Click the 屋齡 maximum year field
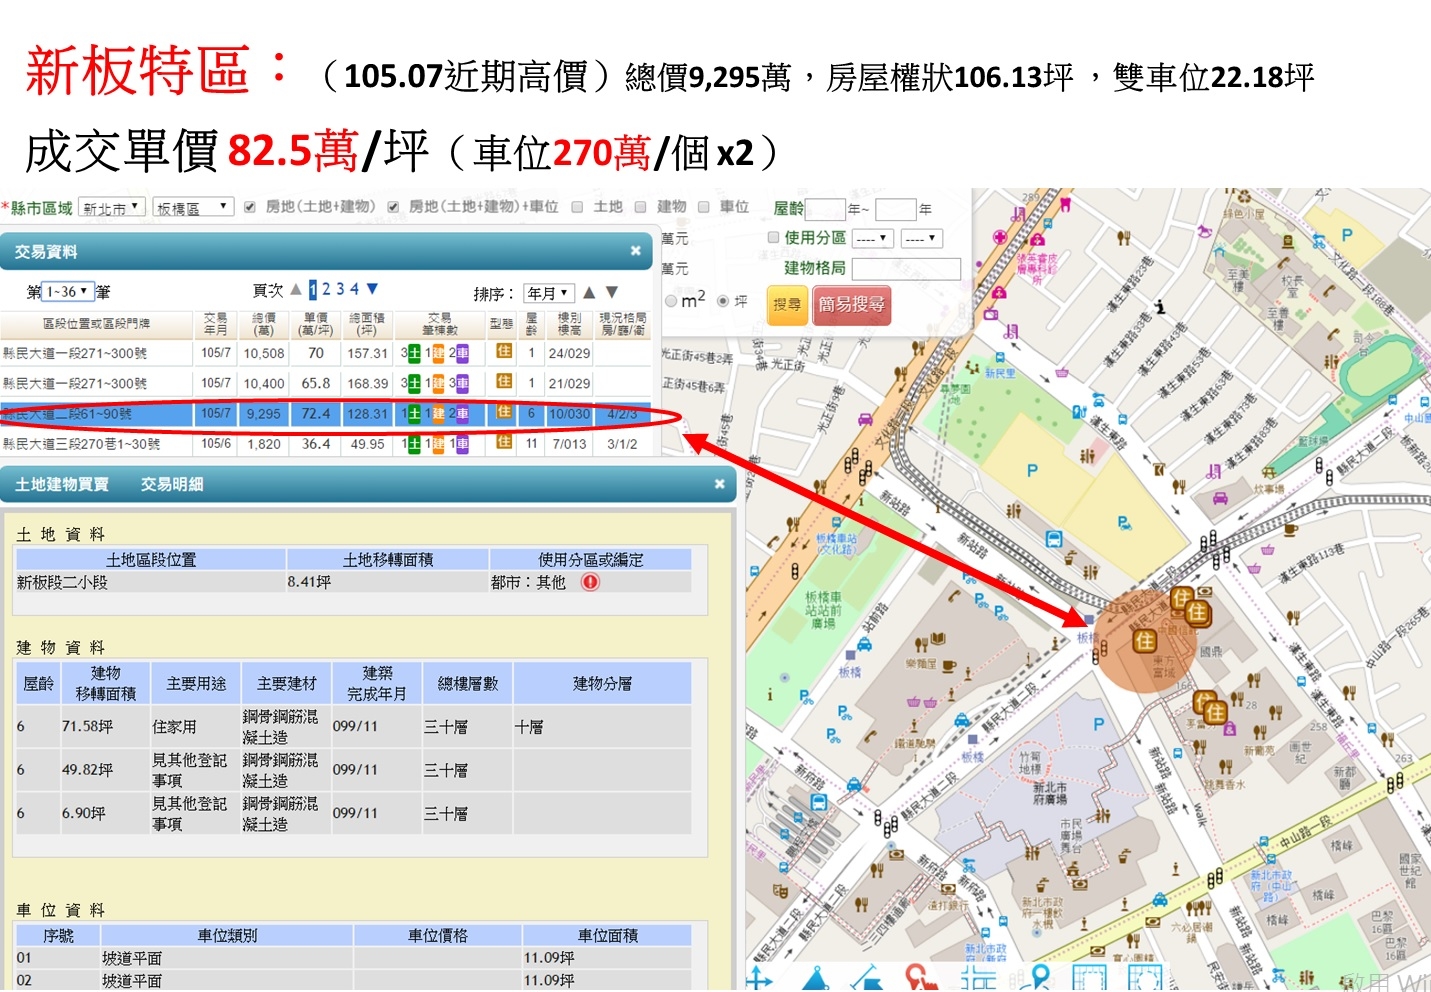The image size is (1431, 992). [896, 209]
